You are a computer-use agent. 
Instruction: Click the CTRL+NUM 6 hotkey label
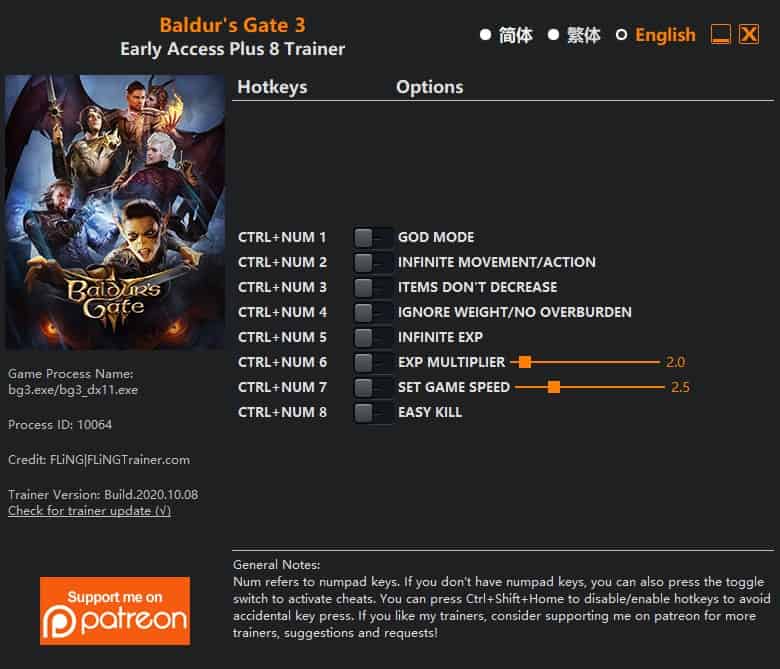(282, 362)
